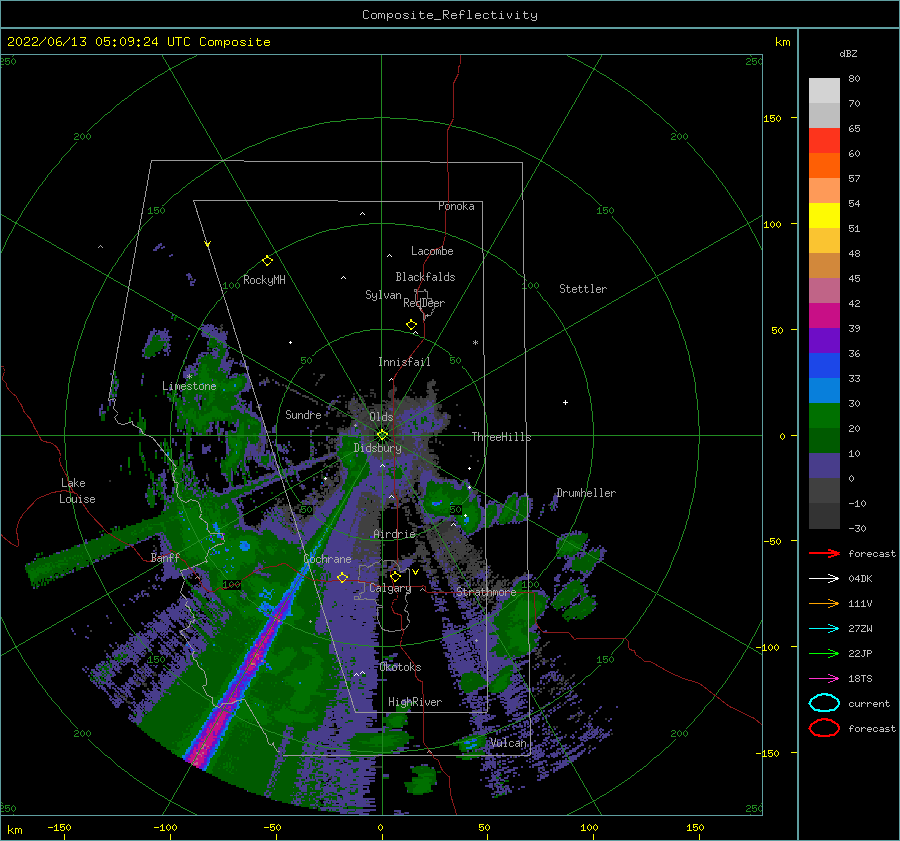Click yellow diamond marker above Calgary label
900x841 pixels.
click(x=395, y=576)
